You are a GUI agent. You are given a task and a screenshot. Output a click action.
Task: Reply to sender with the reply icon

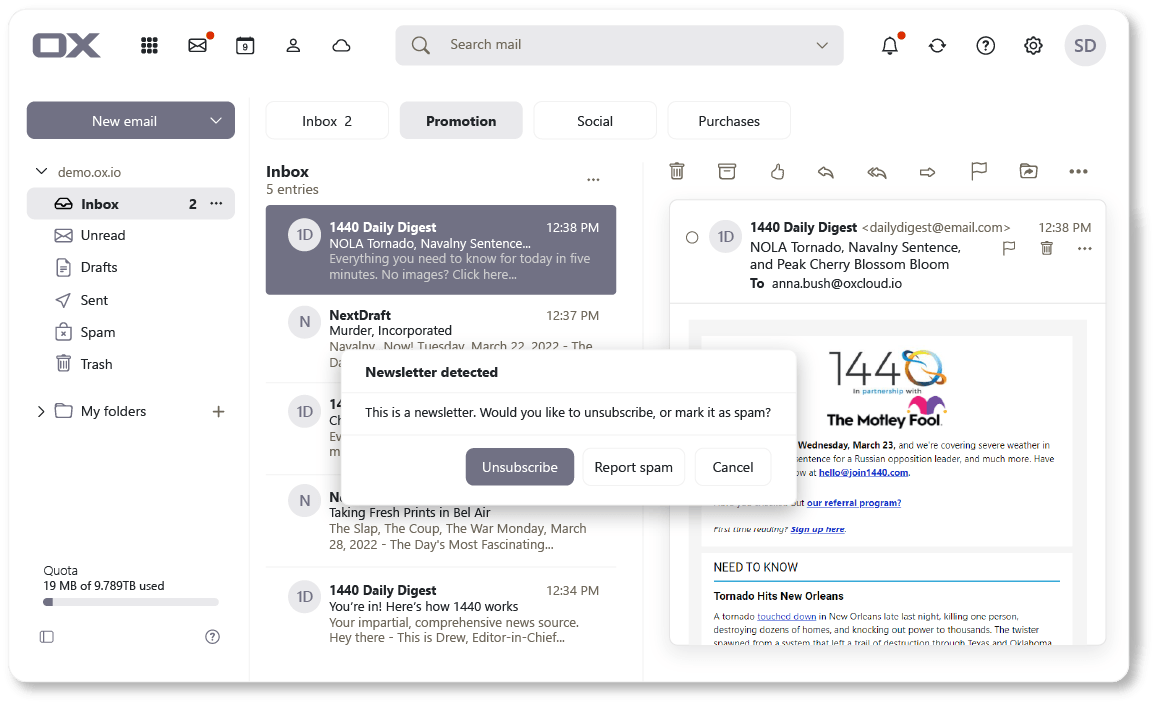[826, 173]
